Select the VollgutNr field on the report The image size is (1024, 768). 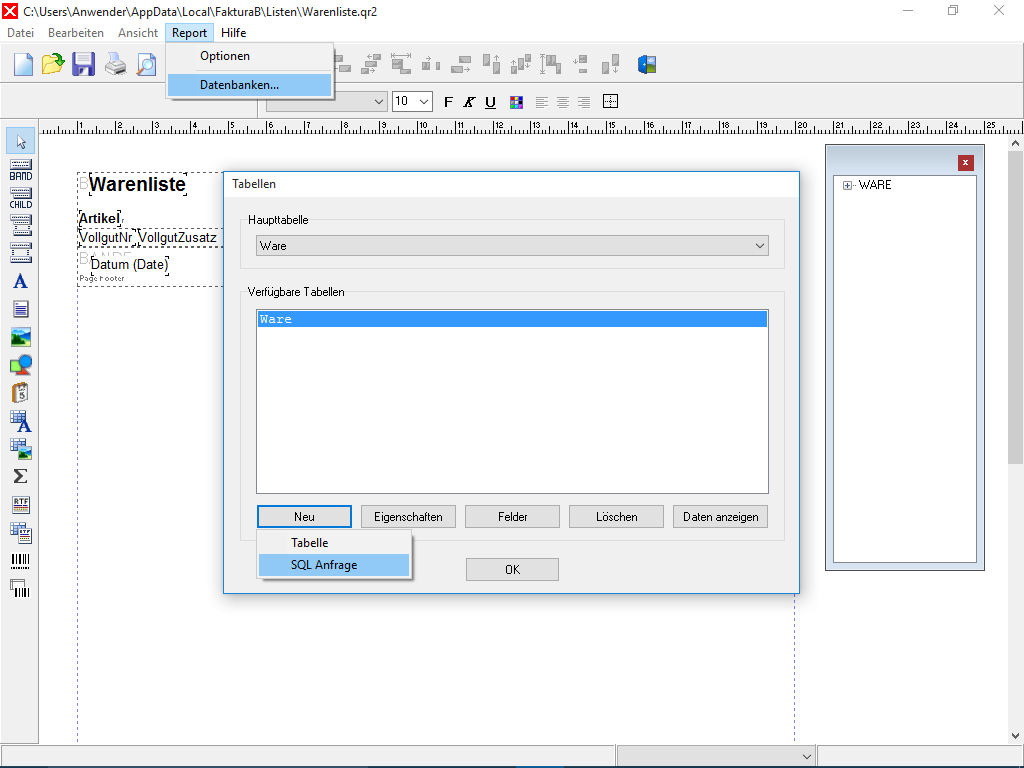click(106, 237)
